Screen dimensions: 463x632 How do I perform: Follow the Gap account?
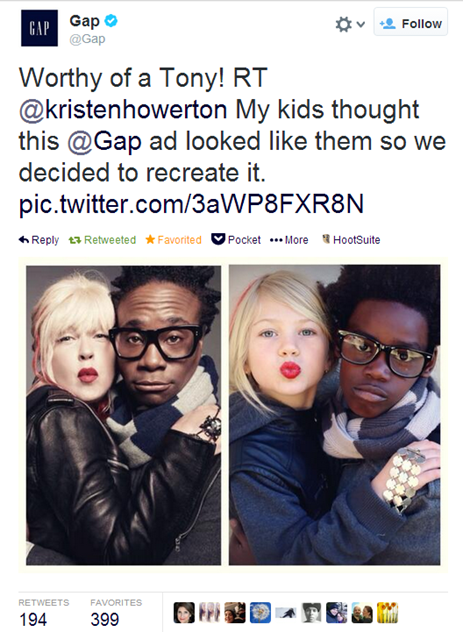coord(410,23)
